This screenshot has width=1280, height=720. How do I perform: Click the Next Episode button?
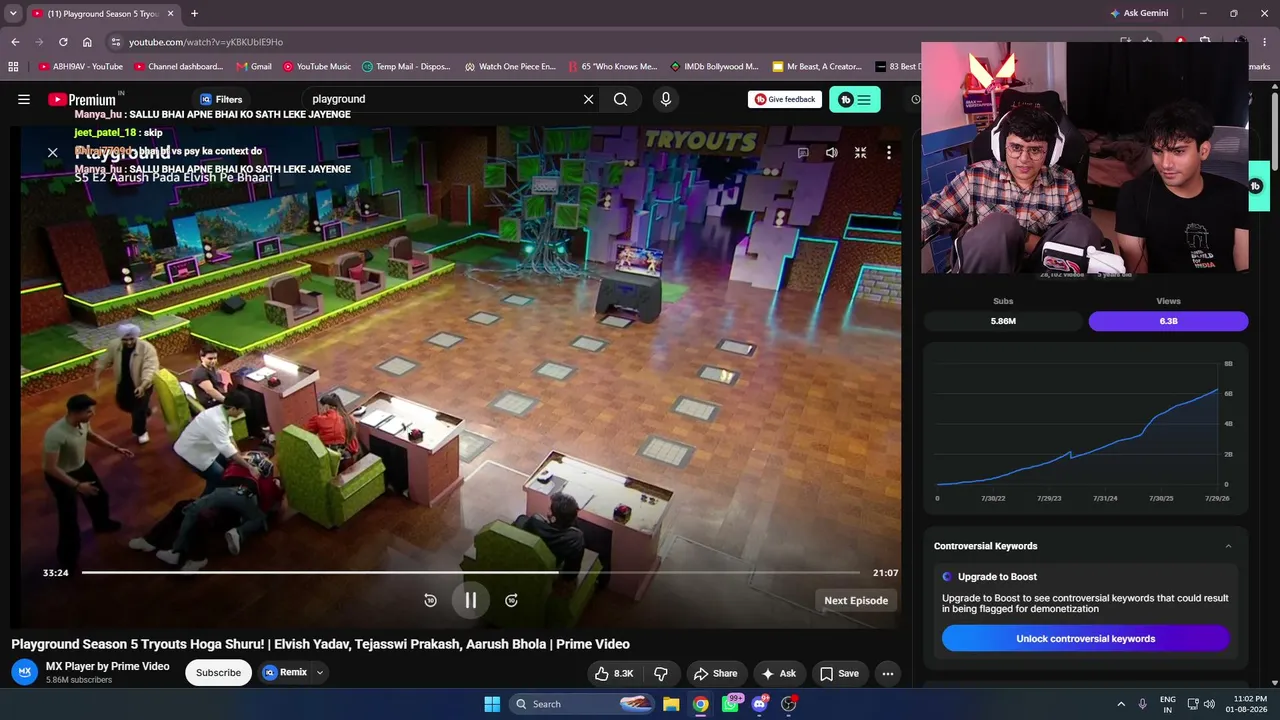856,600
